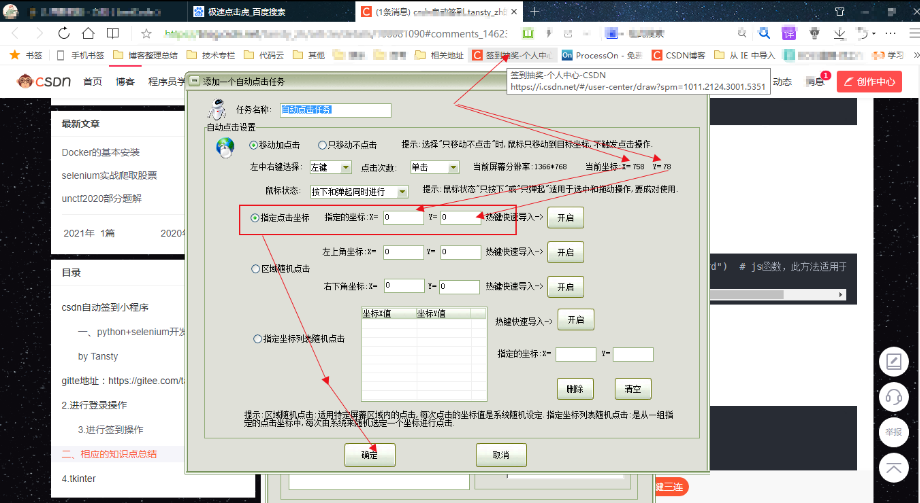Open the 技术专栏 bookmark folder
Screen dimensions: 920x503
tap(211, 55)
